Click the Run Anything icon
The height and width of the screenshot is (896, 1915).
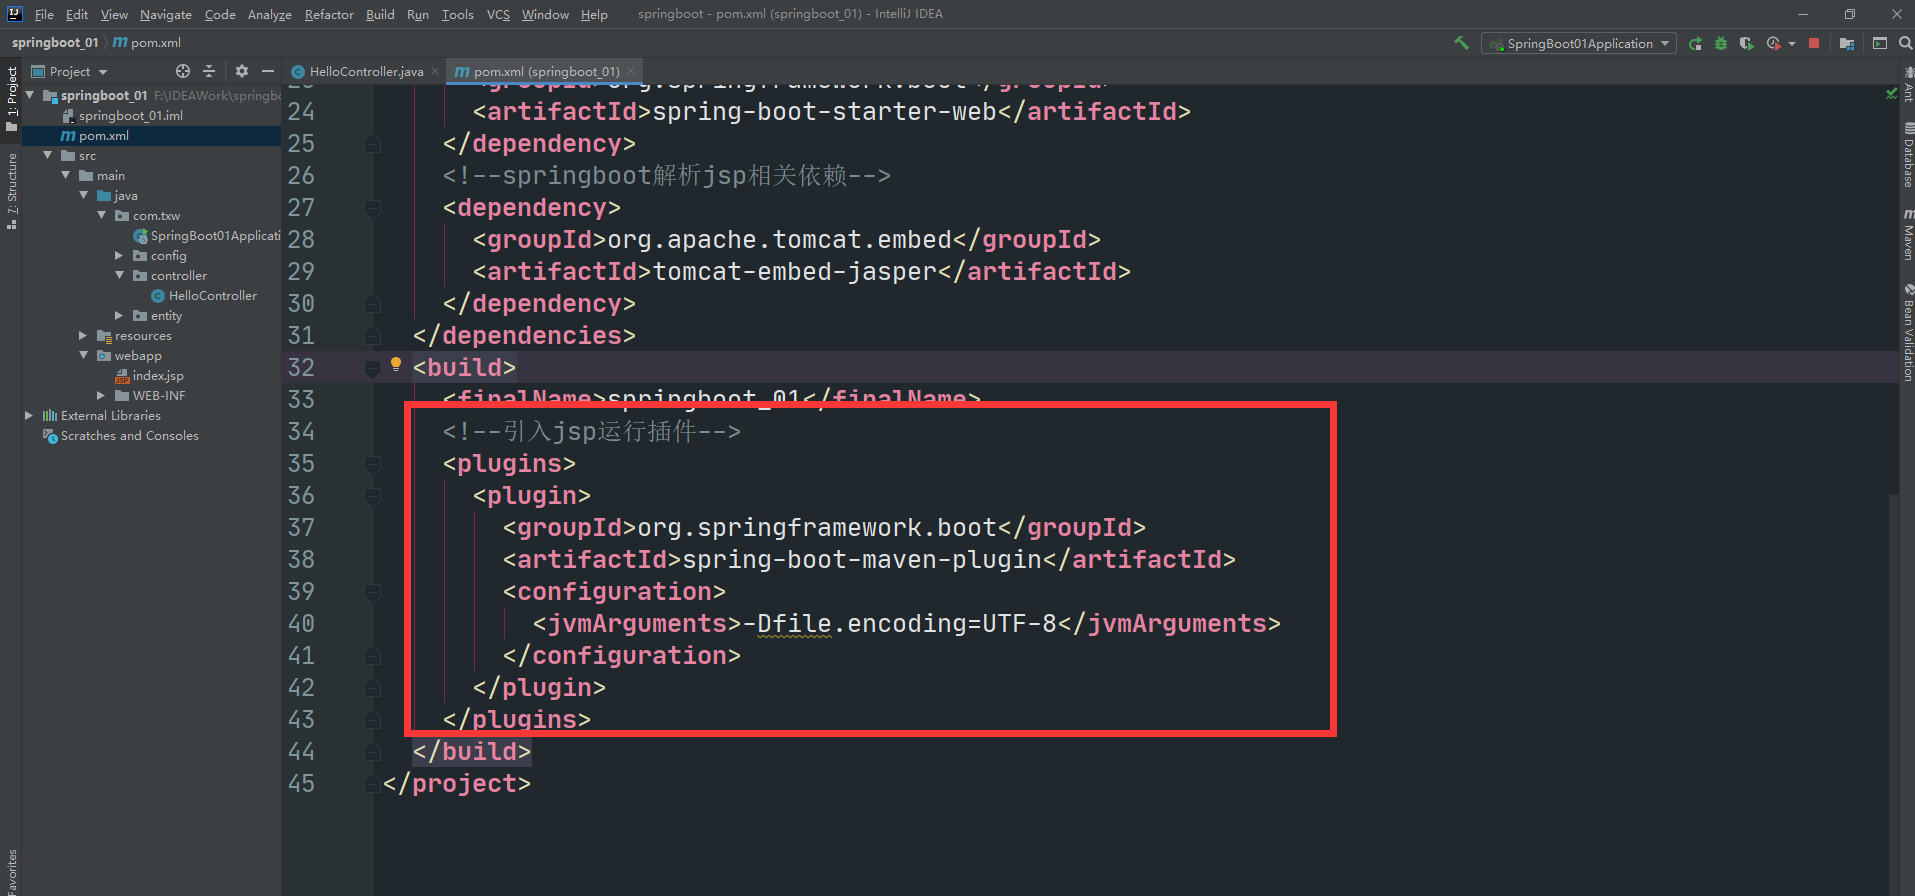click(x=1880, y=43)
